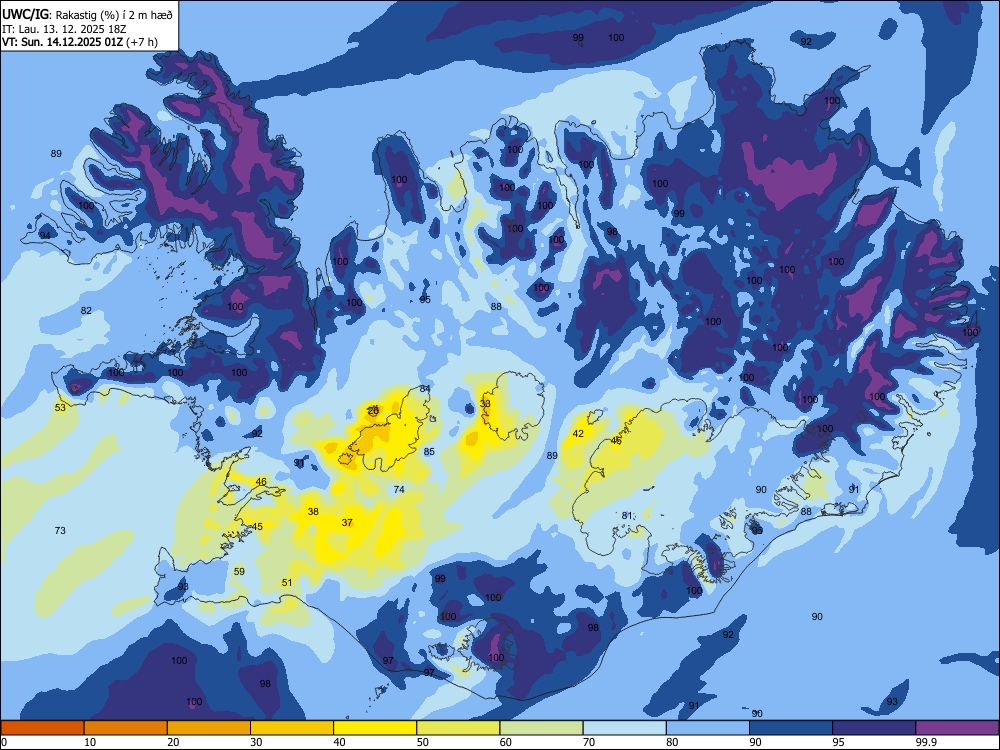Click the humidity value '85' on the map

429,452
